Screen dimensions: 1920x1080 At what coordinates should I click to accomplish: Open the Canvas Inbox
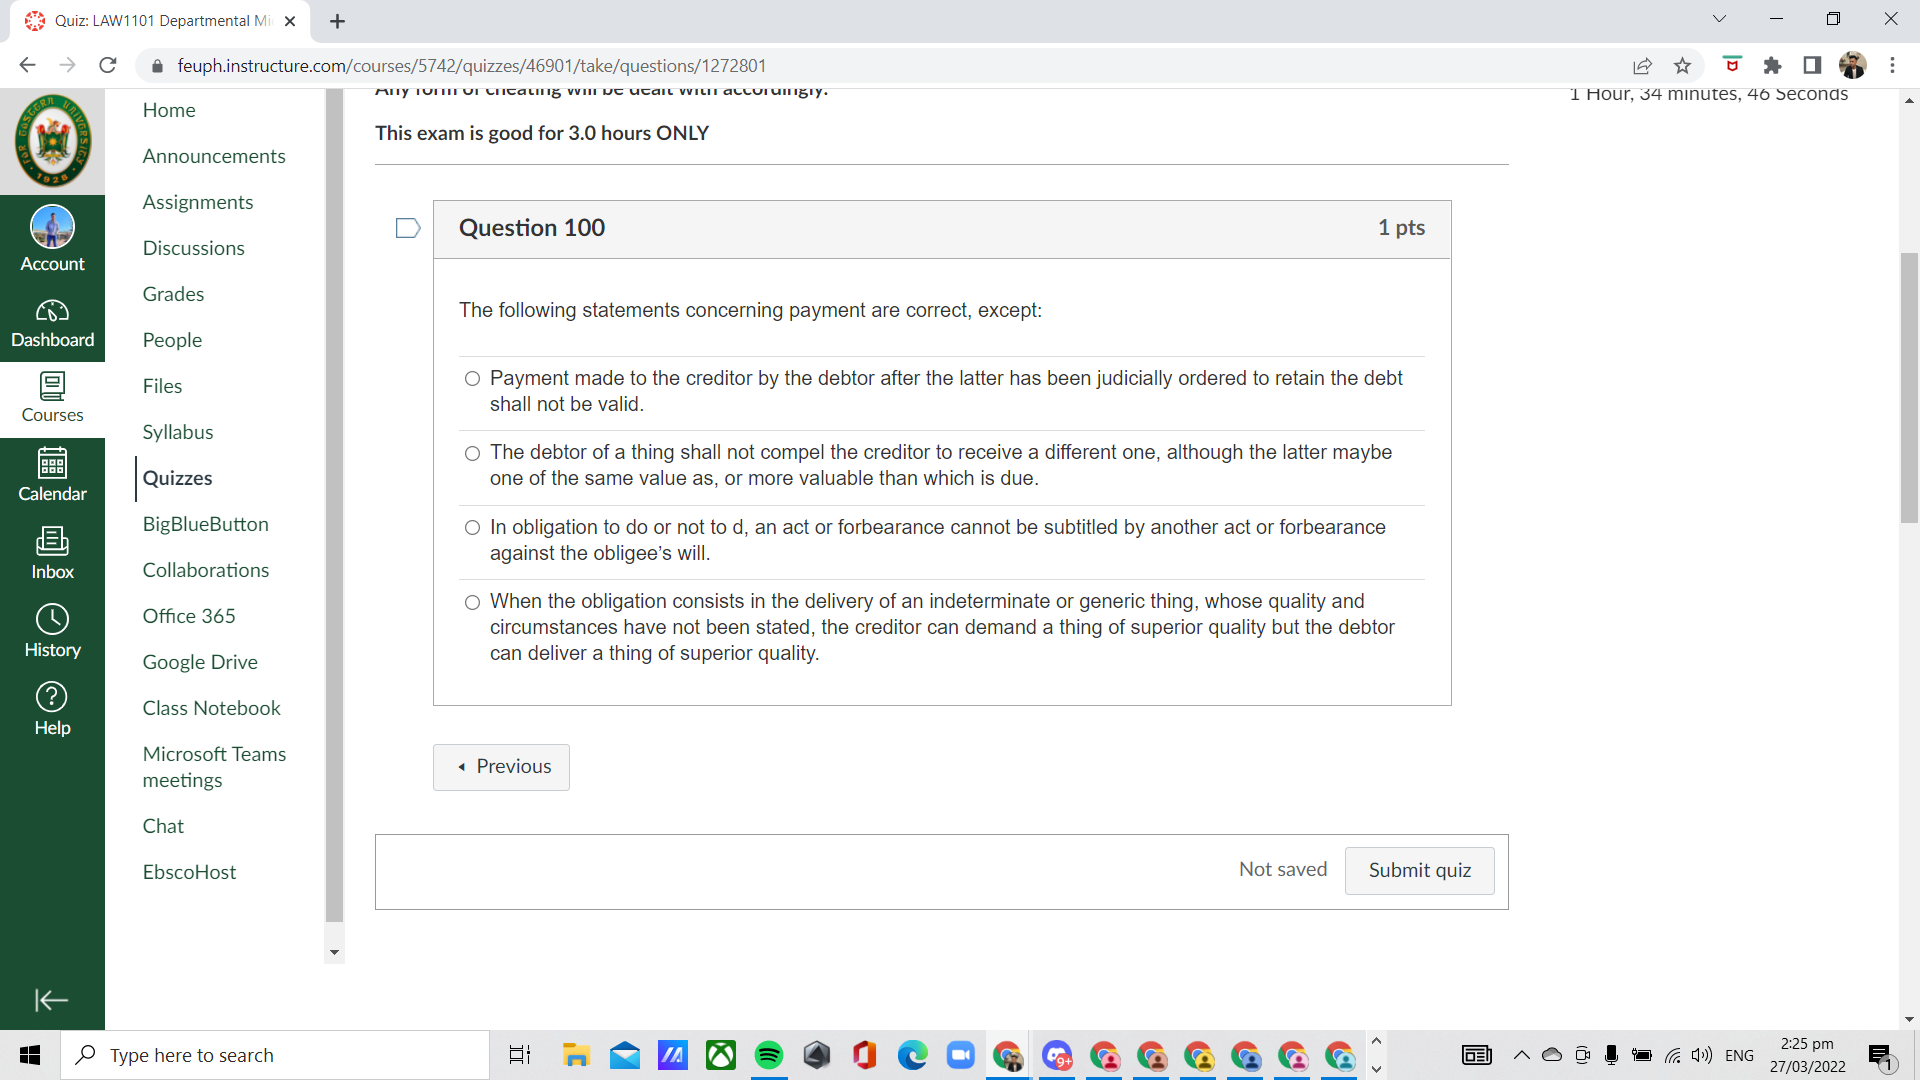(x=52, y=552)
